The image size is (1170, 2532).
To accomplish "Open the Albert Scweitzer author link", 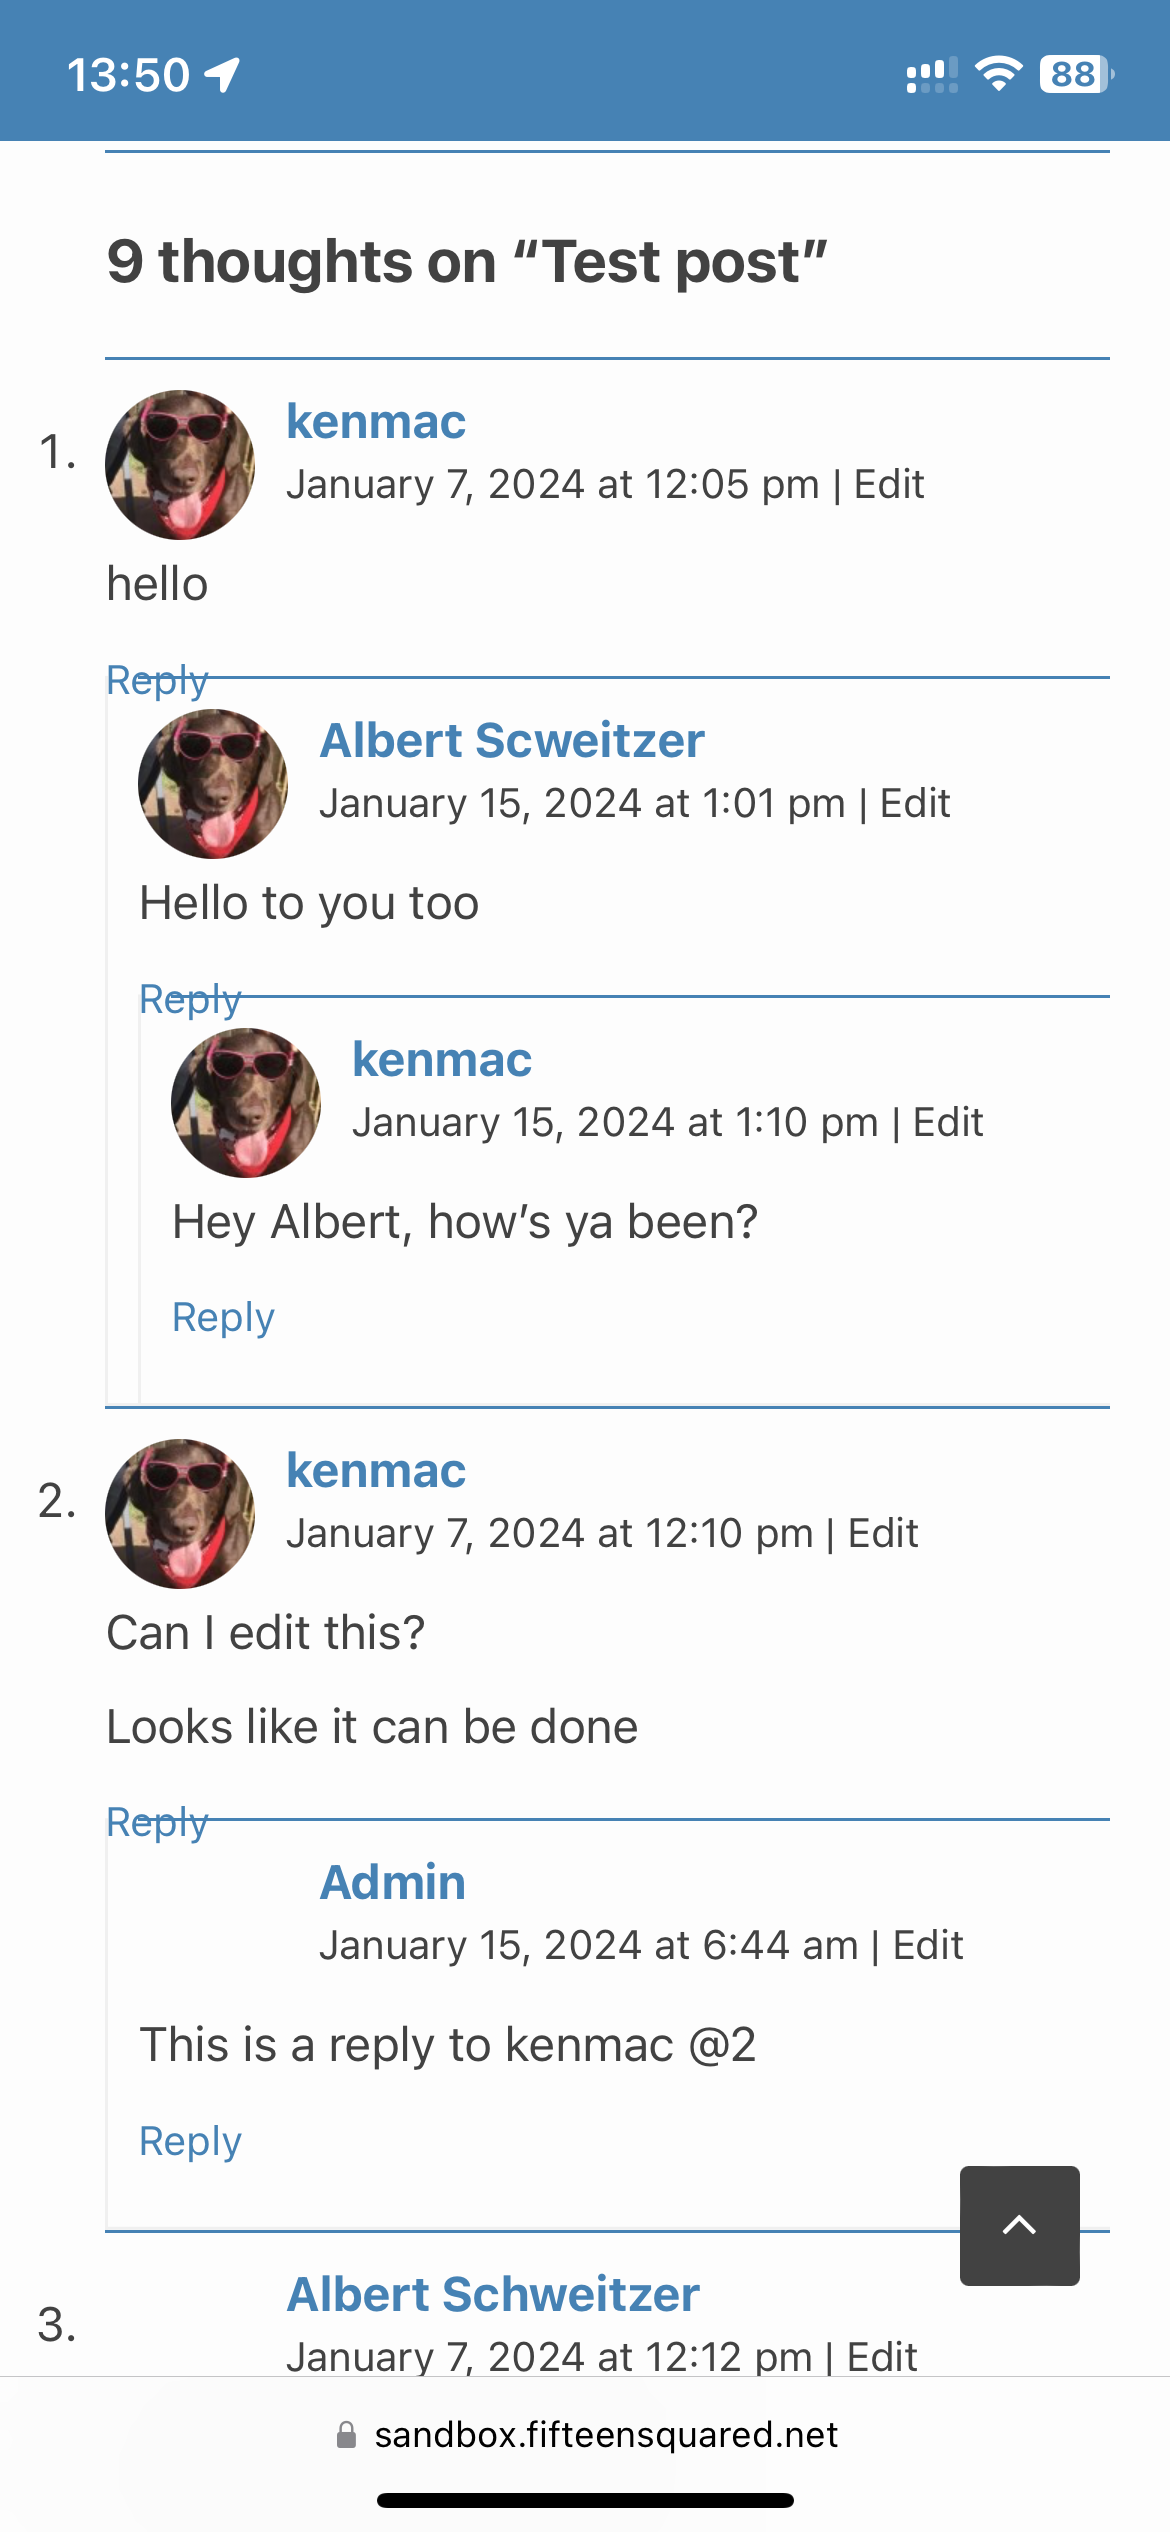I will [x=511, y=741].
